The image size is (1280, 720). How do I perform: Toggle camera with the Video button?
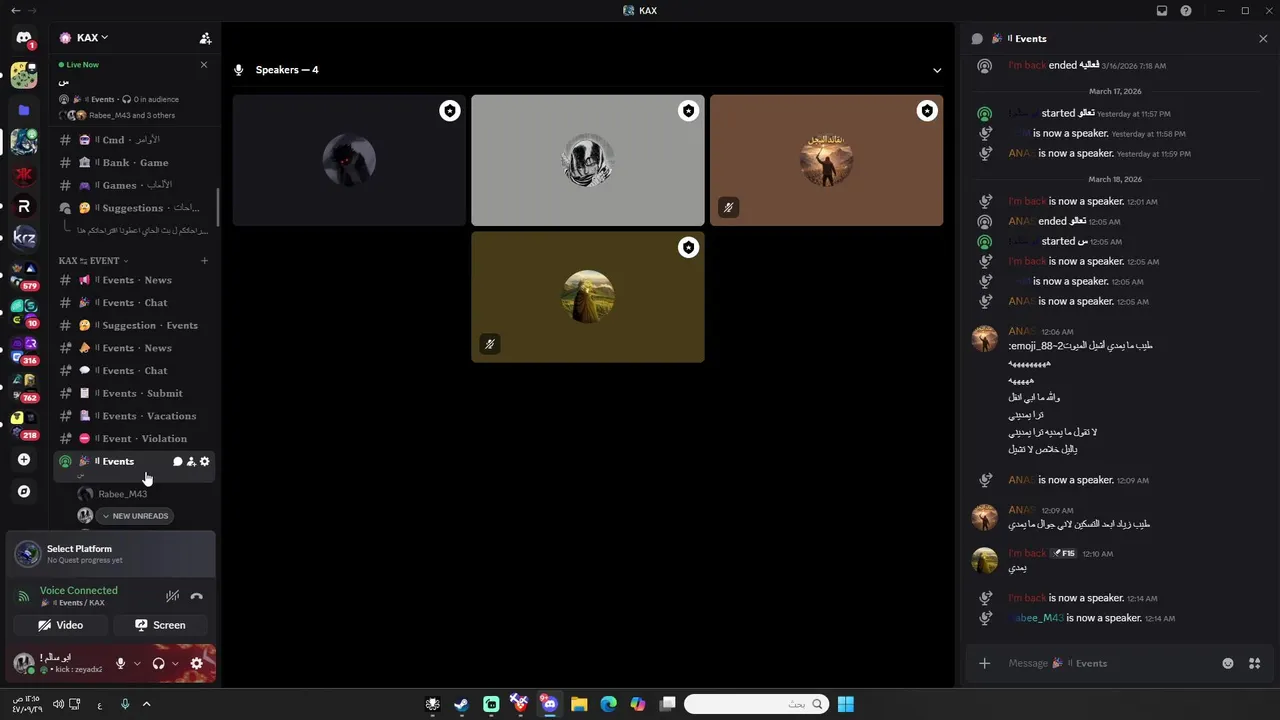click(61, 625)
